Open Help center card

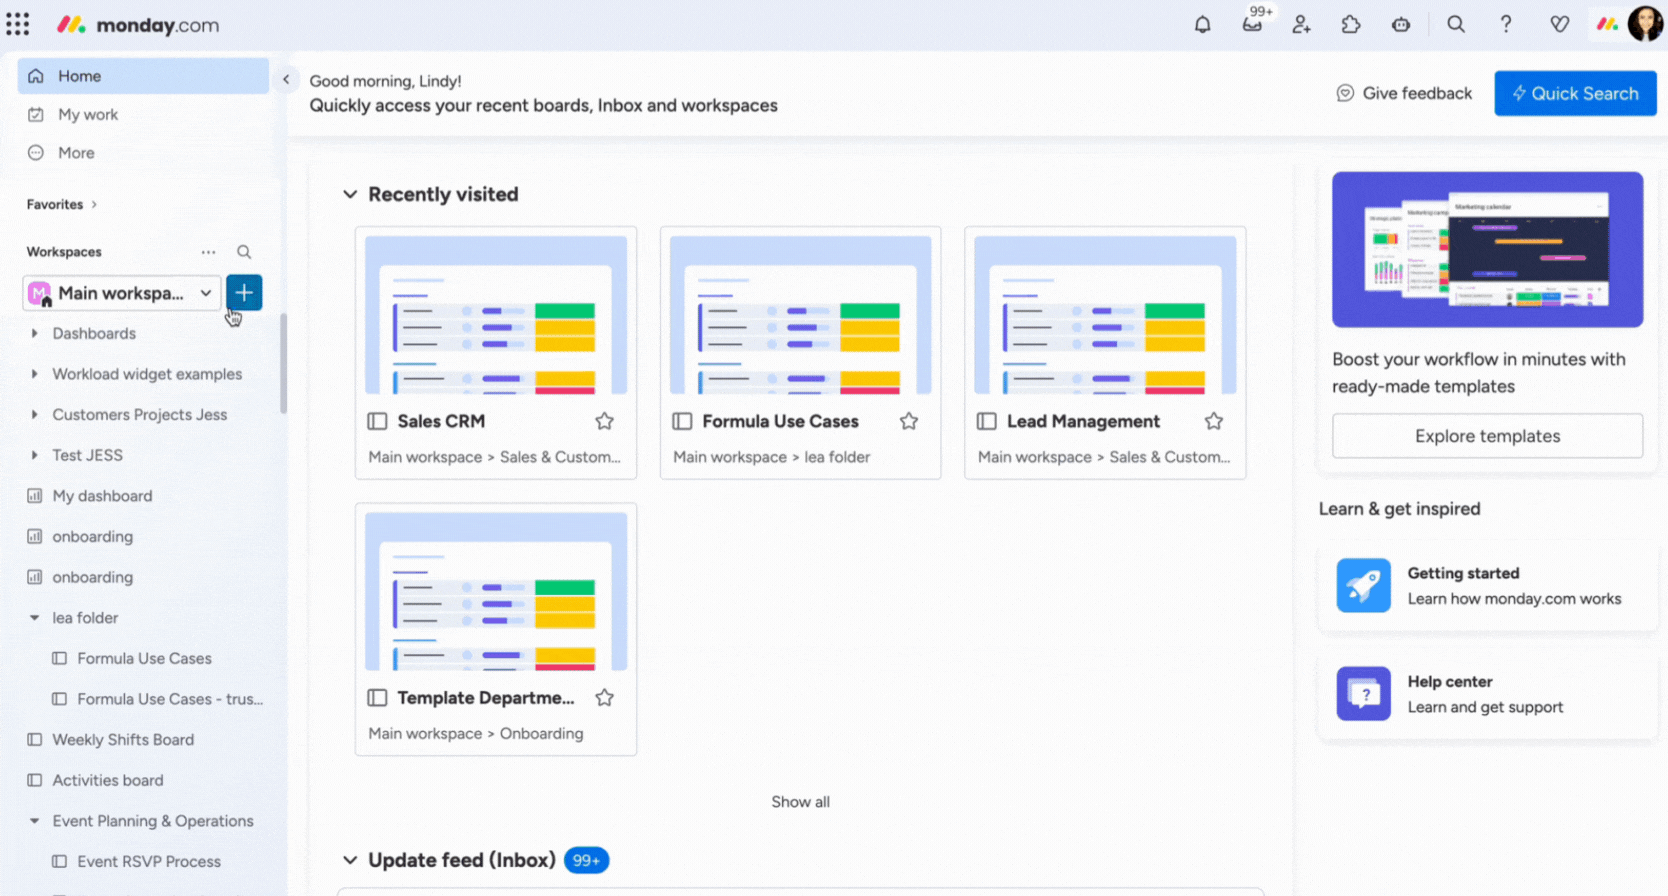tap(1487, 694)
